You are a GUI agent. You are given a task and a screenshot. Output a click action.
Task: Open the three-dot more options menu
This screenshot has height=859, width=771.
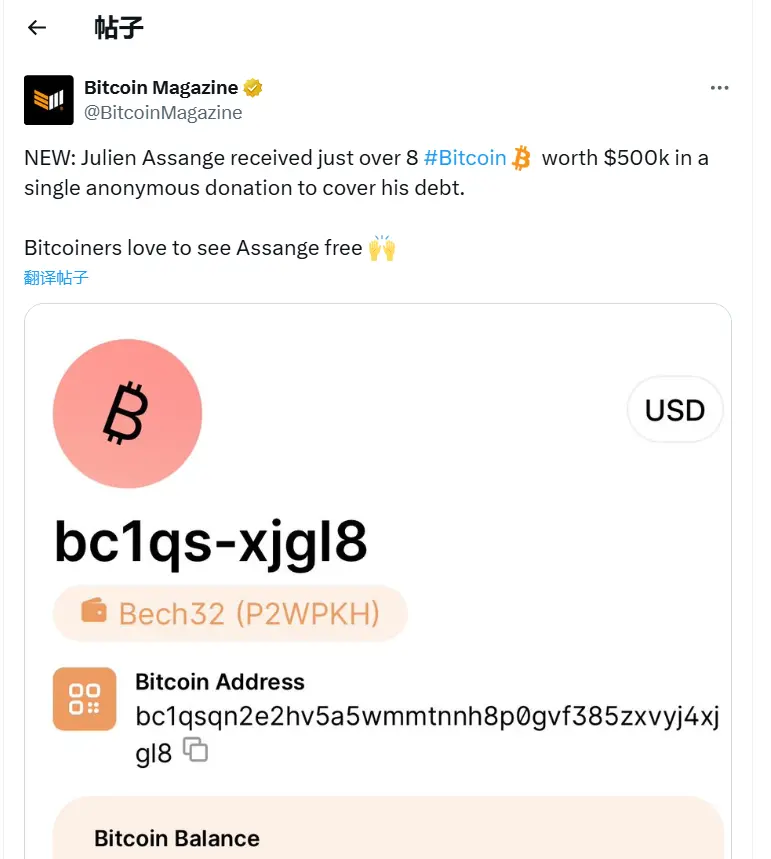[x=719, y=88]
